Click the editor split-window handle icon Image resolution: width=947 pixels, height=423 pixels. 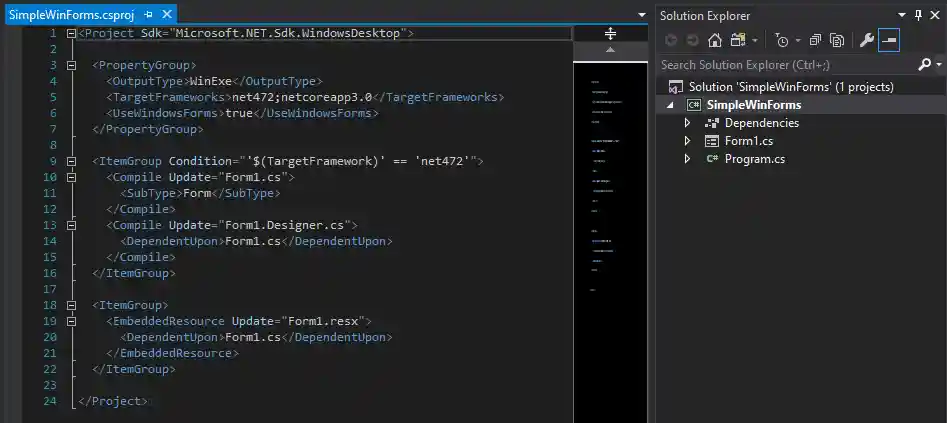(610, 33)
